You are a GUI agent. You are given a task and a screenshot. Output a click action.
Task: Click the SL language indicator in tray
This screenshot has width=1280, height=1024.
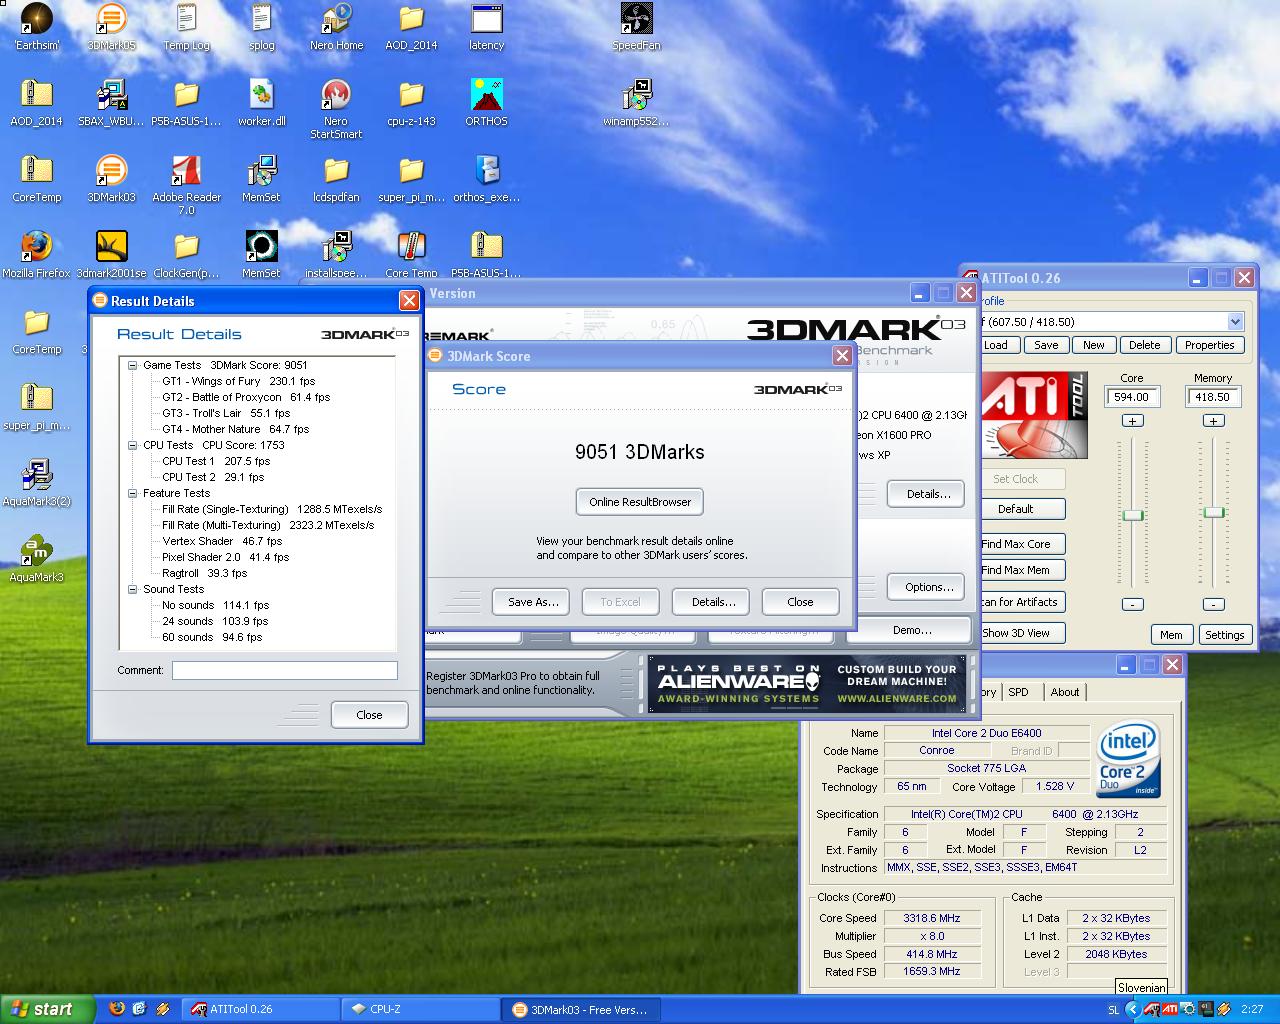coord(1114,1010)
